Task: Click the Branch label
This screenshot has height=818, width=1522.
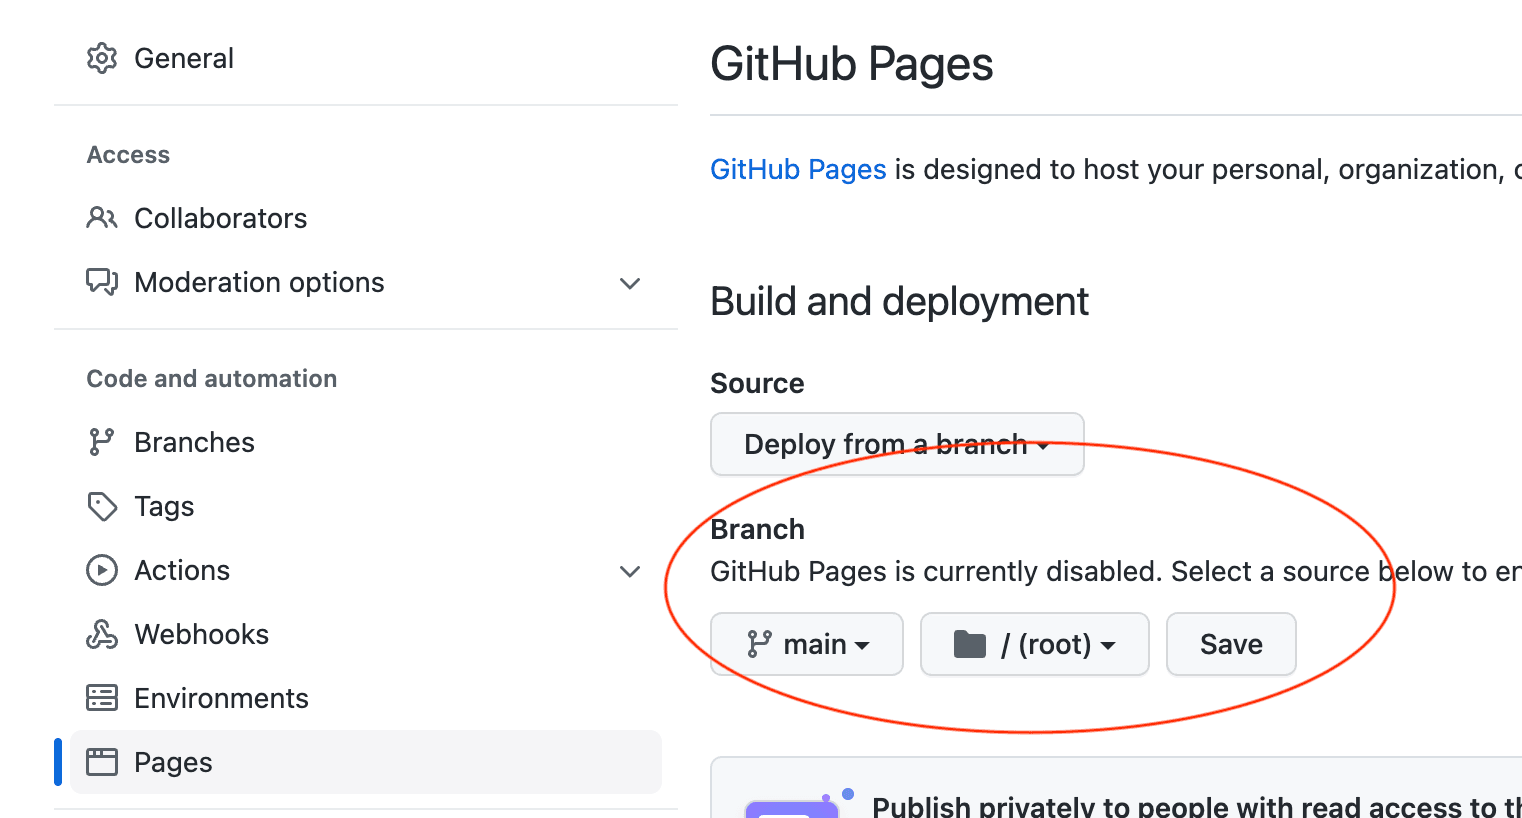Action: point(757,529)
